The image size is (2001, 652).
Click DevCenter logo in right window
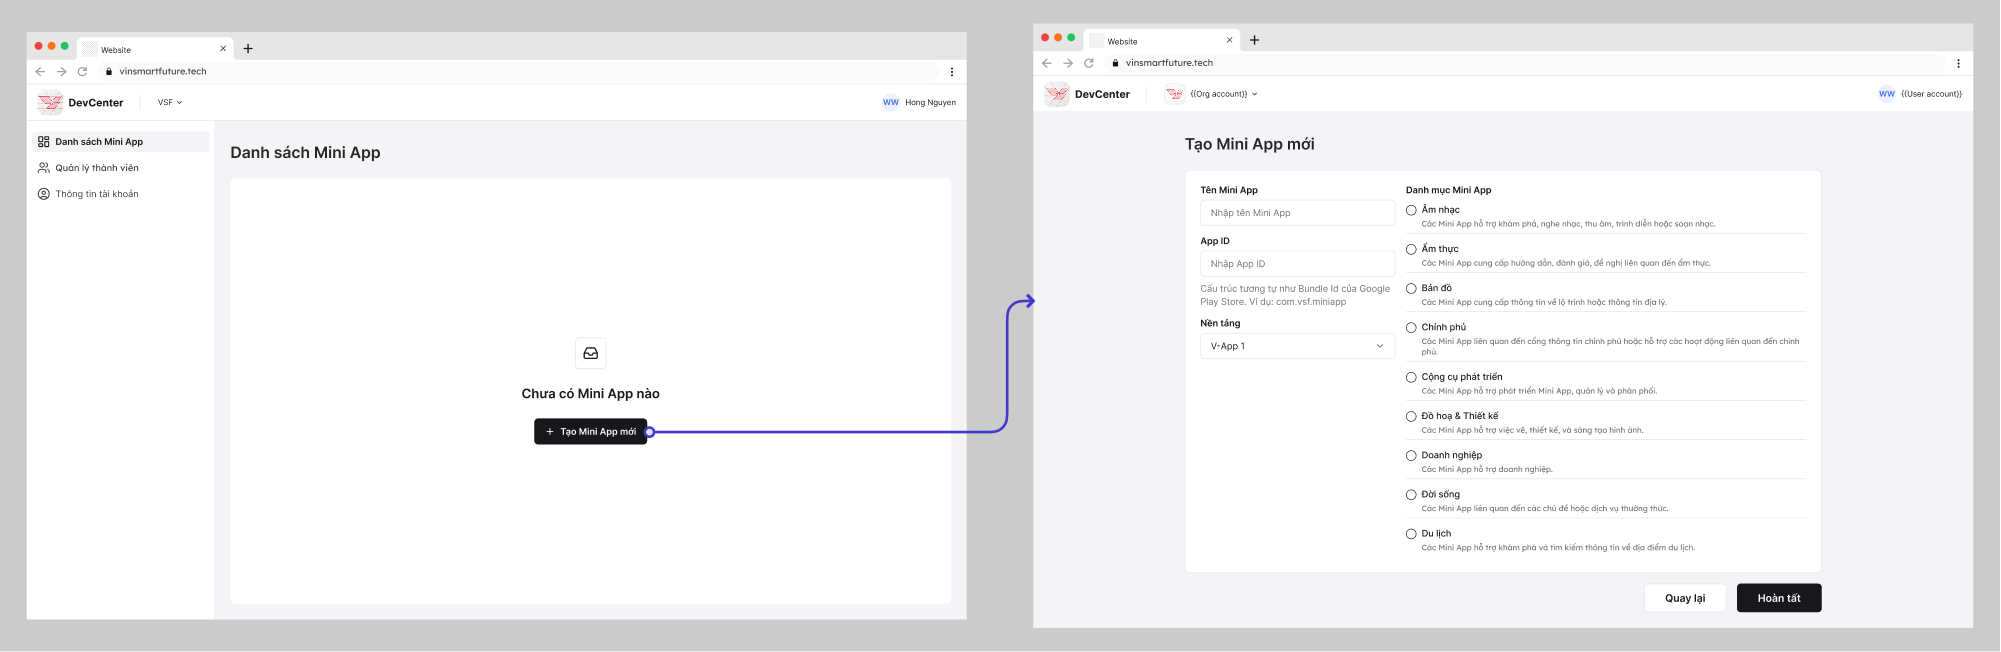point(1057,94)
